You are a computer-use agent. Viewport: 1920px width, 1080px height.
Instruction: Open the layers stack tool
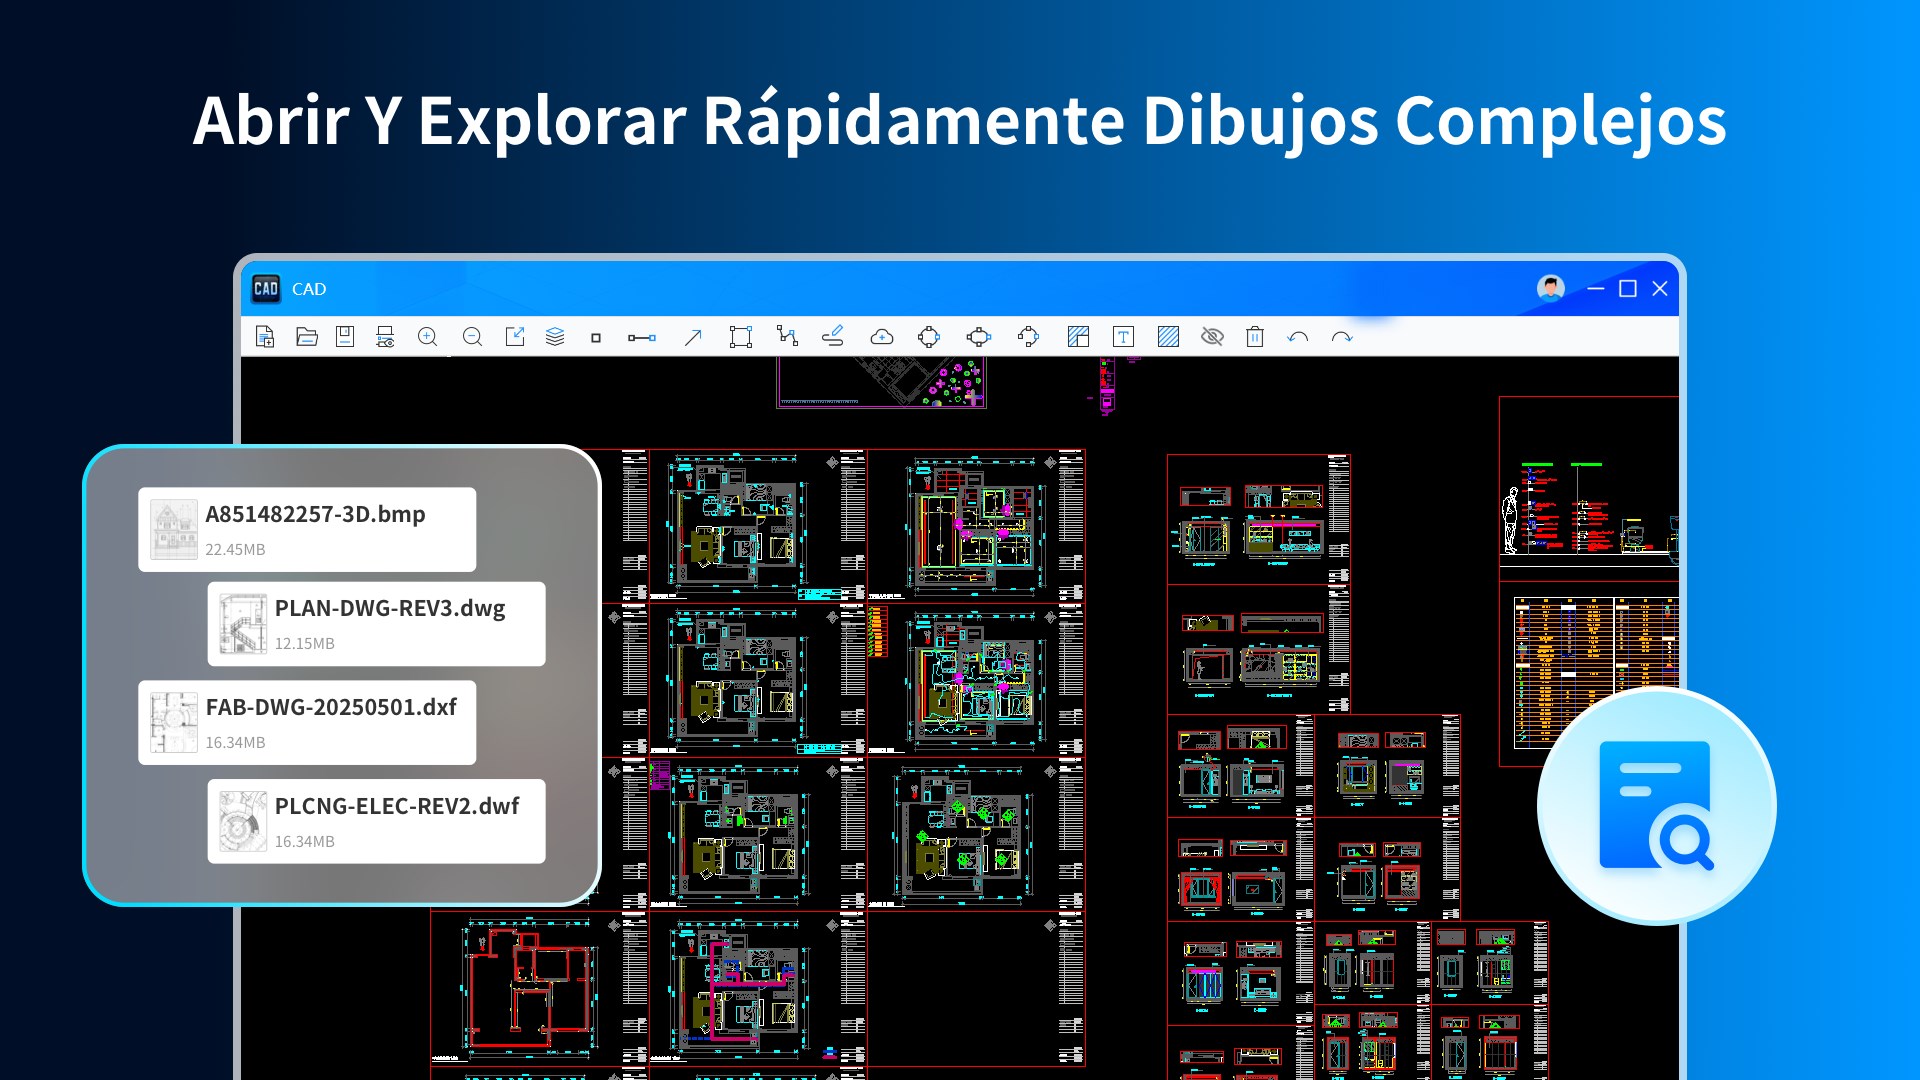tap(555, 337)
